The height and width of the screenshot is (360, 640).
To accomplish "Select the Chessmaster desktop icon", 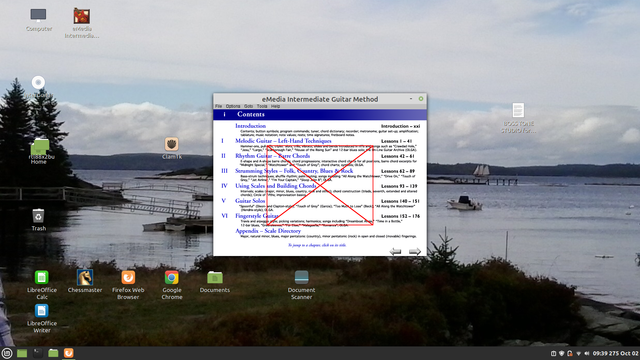I will coord(85,281).
